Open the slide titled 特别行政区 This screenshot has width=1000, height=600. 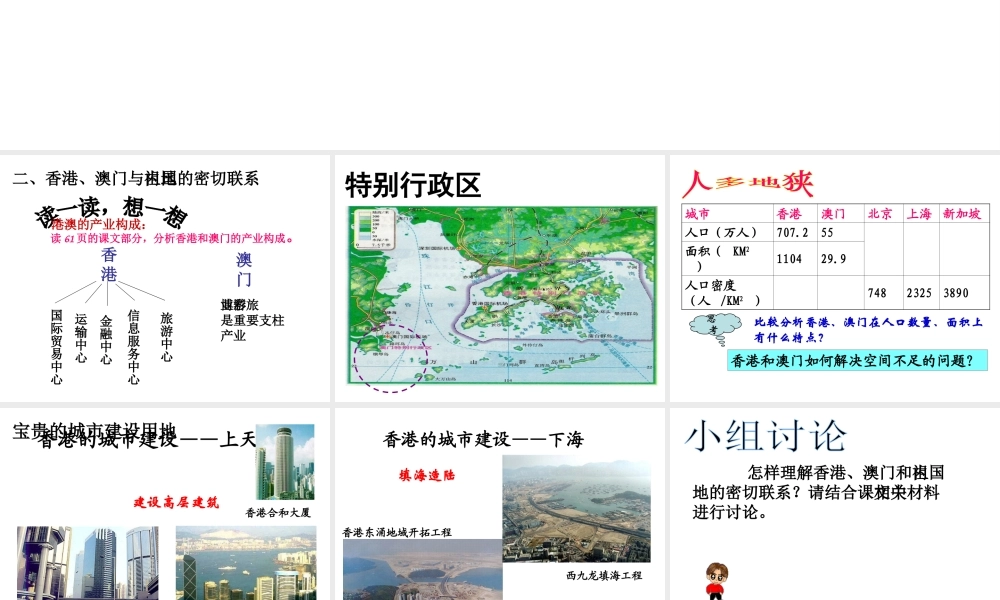pyautogui.click(x=499, y=278)
